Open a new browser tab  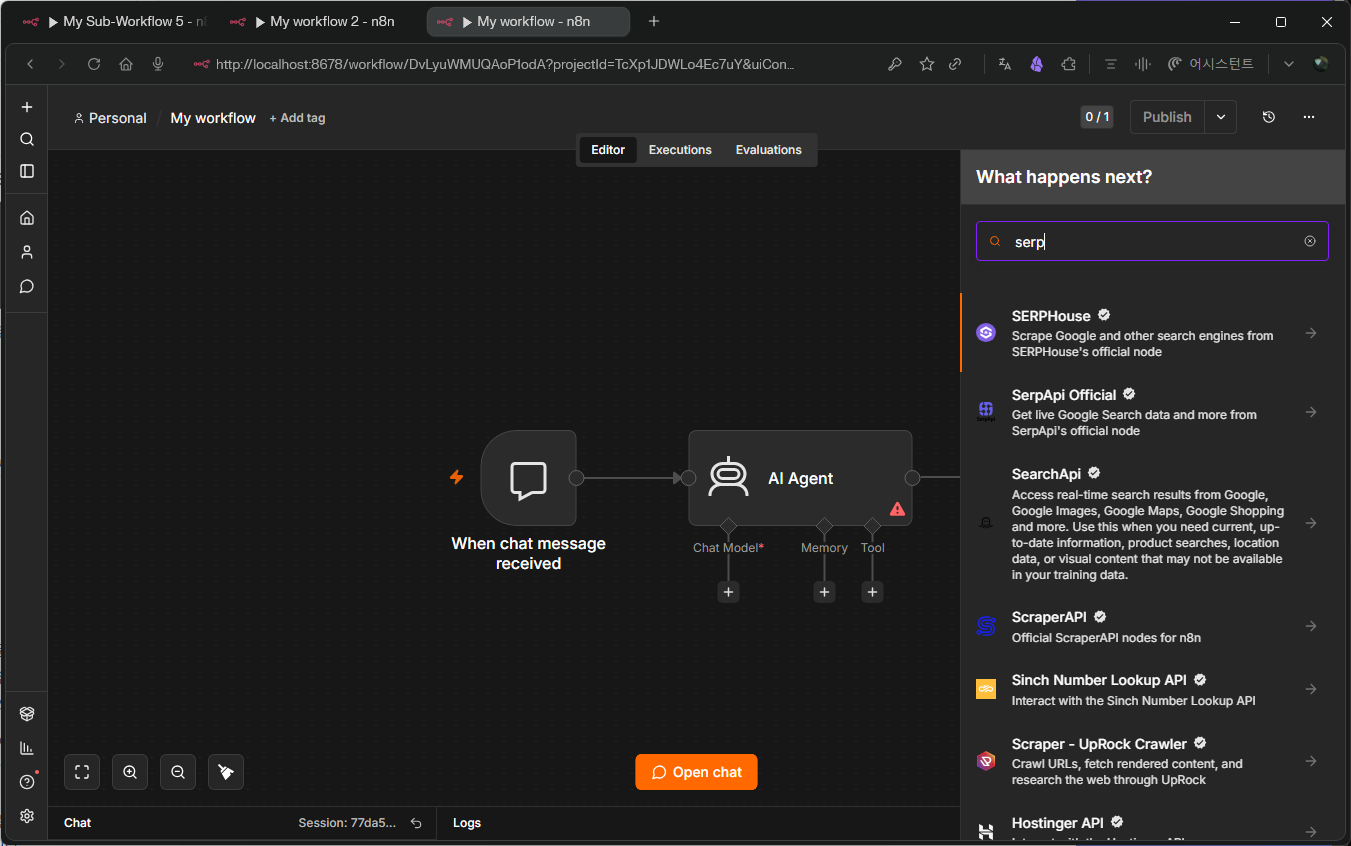click(654, 22)
